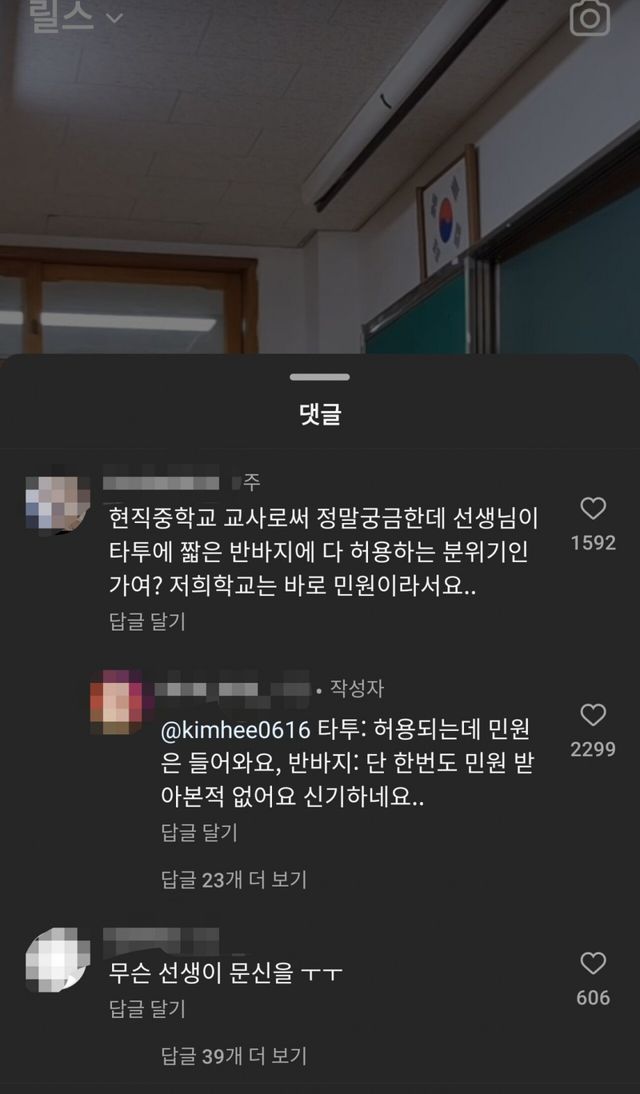This screenshot has width=640, height=1094.
Task: Show 23 more replies (답글 23개 더 보기)
Action: click(234, 880)
